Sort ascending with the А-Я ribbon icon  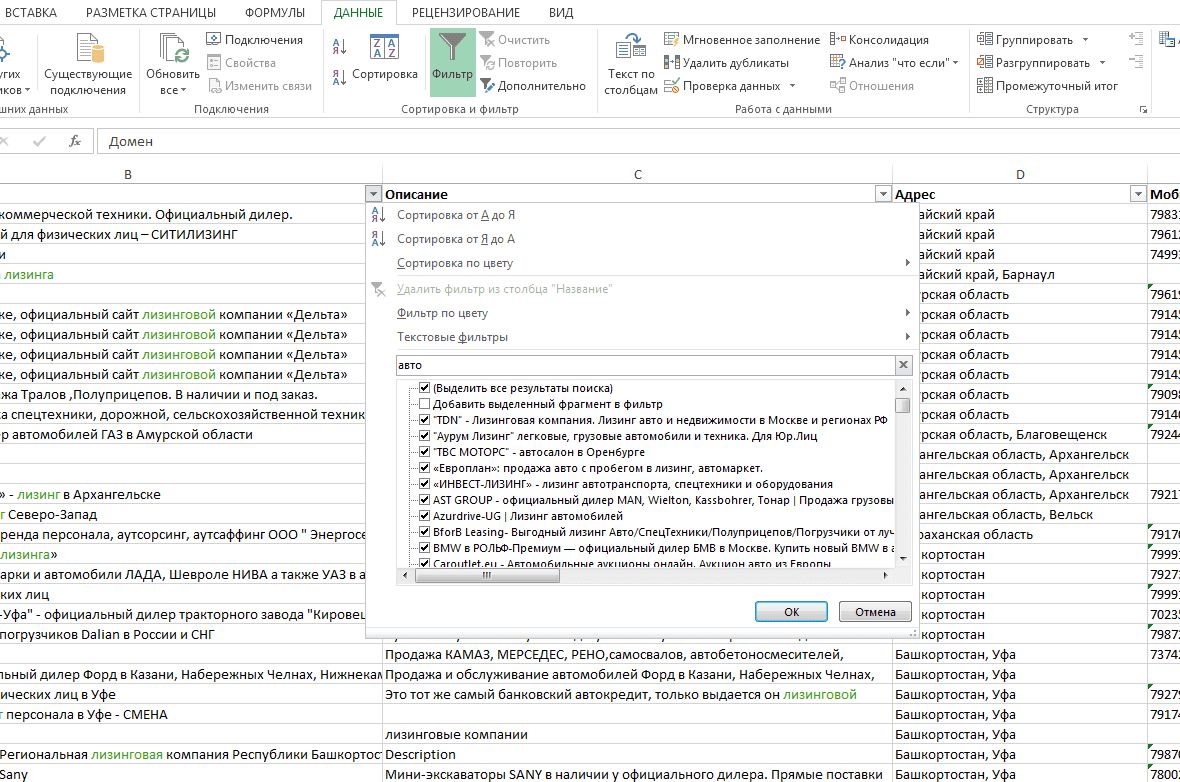tap(339, 47)
